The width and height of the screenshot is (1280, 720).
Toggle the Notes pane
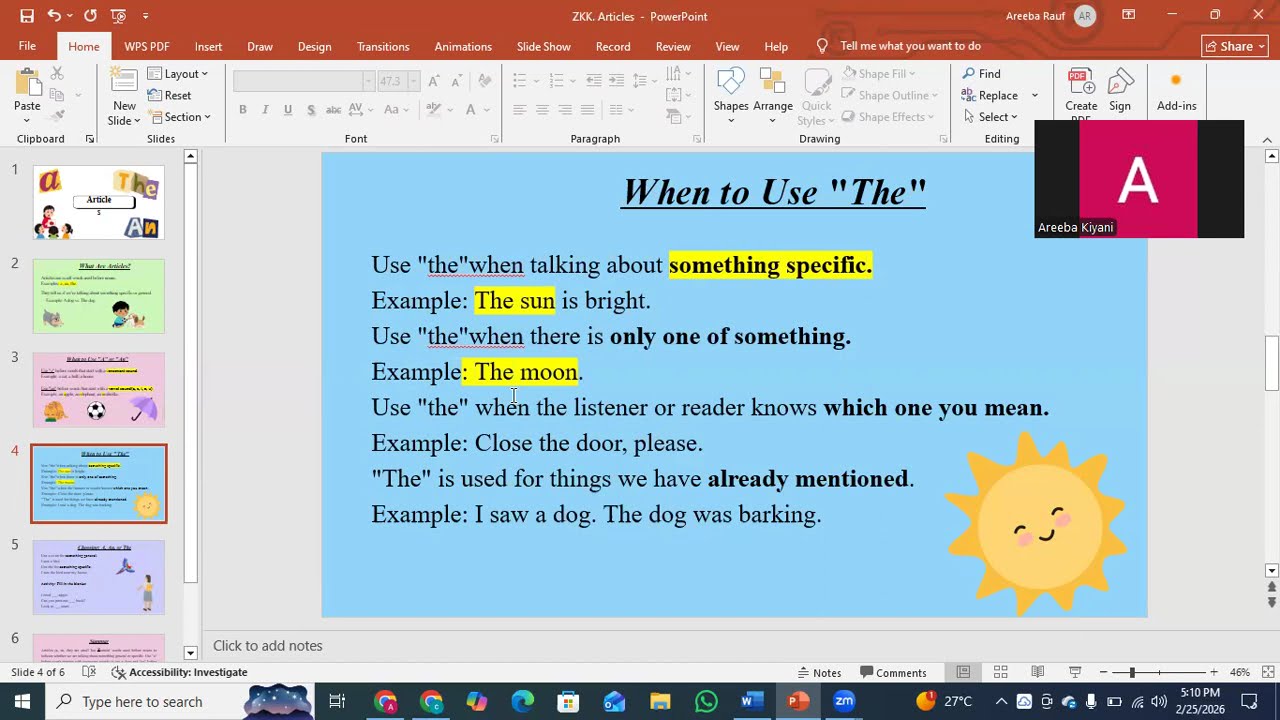point(818,673)
